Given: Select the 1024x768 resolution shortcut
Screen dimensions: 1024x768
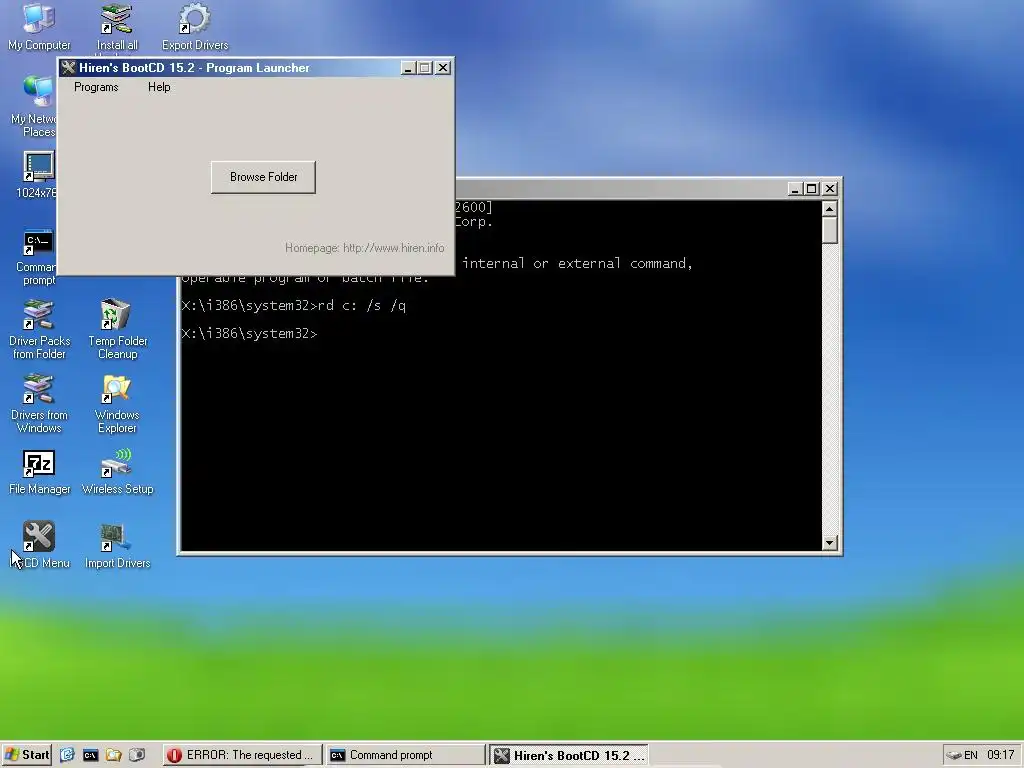Looking at the screenshot, I should [37, 174].
